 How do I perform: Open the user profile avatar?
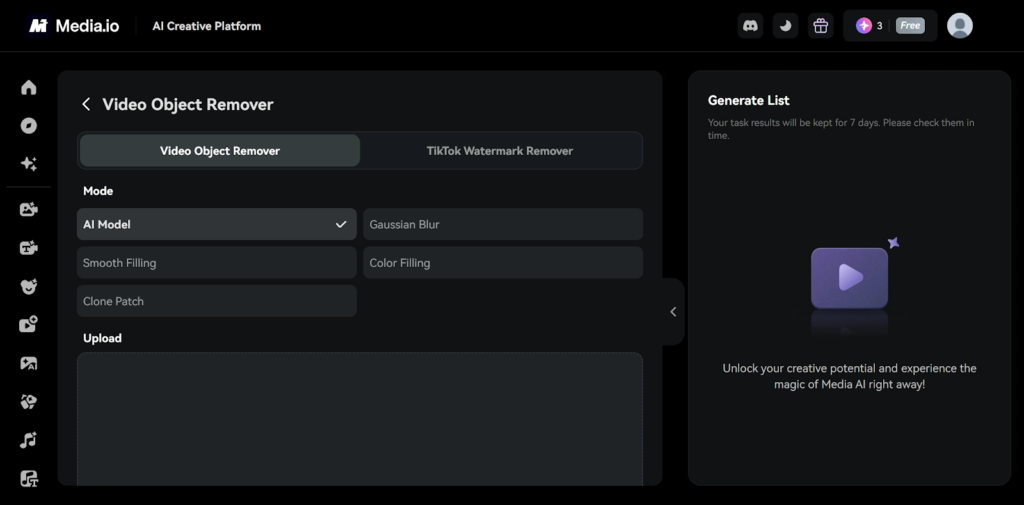(959, 26)
